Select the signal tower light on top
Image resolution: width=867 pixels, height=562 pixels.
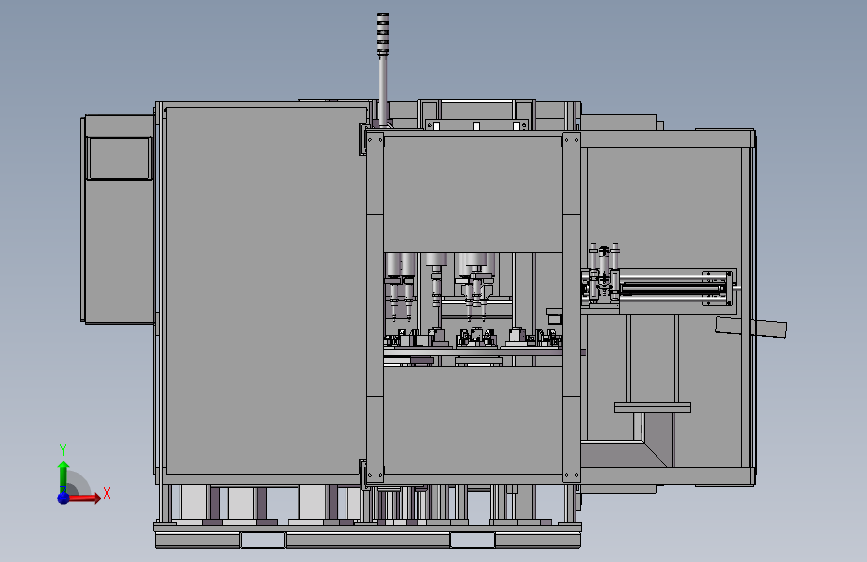pos(383,35)
